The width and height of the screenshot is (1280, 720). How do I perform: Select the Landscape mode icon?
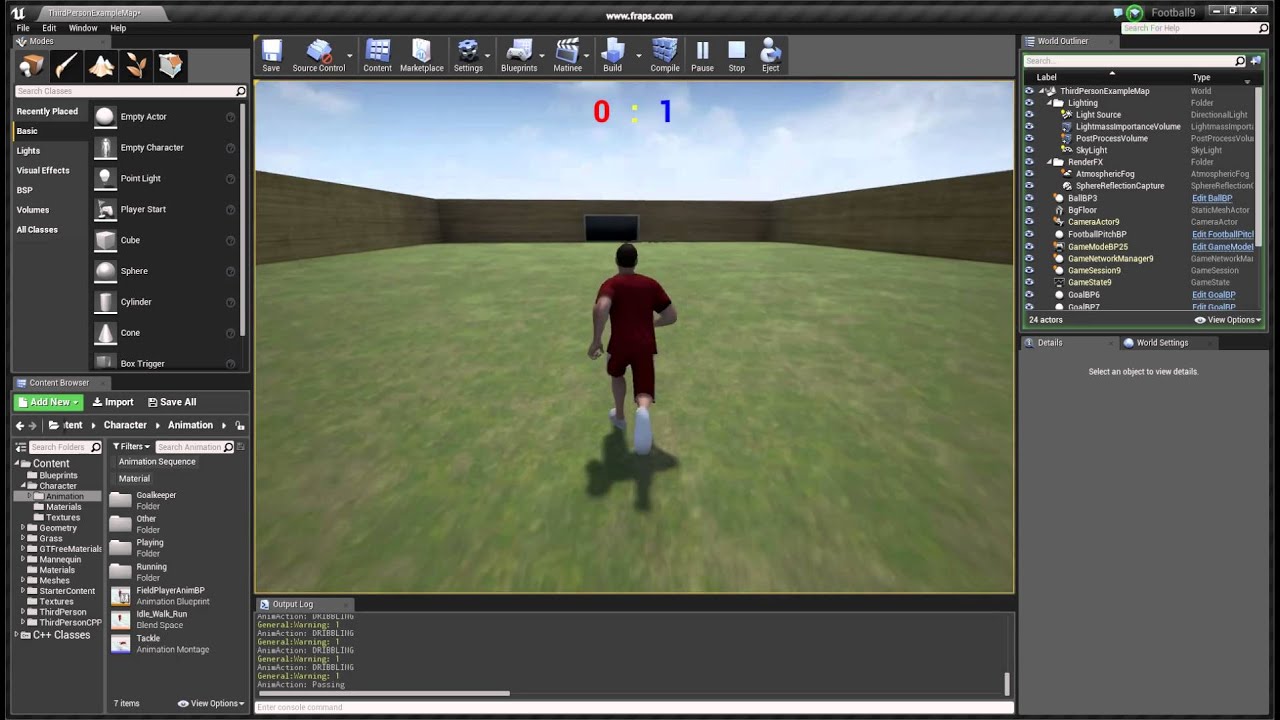(101, 66)
